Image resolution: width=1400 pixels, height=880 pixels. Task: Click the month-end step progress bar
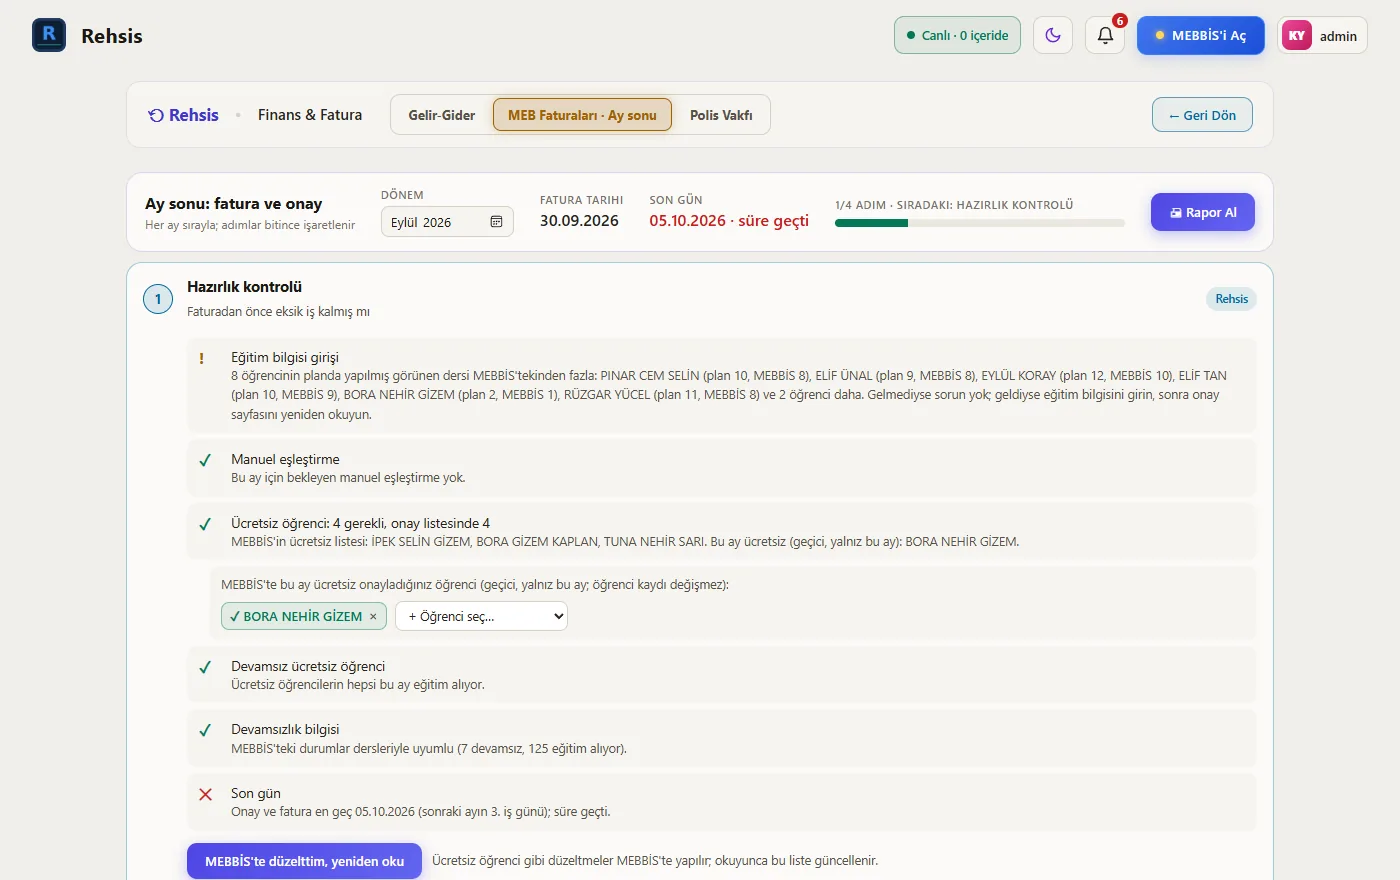point(980,223)
